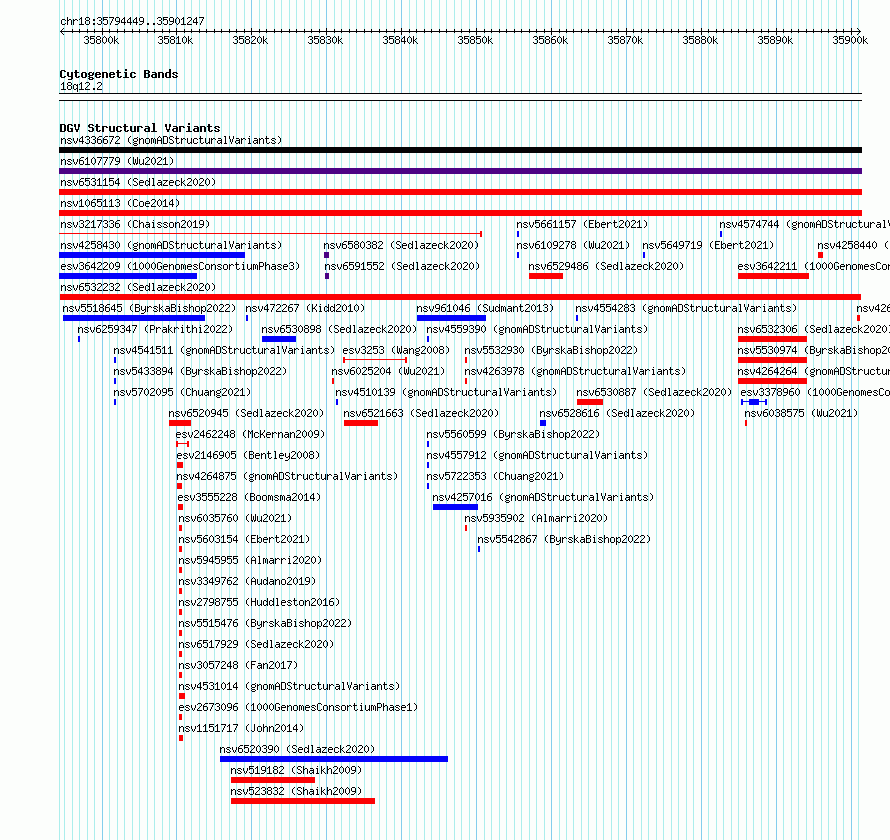Image resolution: width=890 pixels, height=840 pixels.
Task: Click red bar beneath nsv6529486
Action: tap(546, 276)
